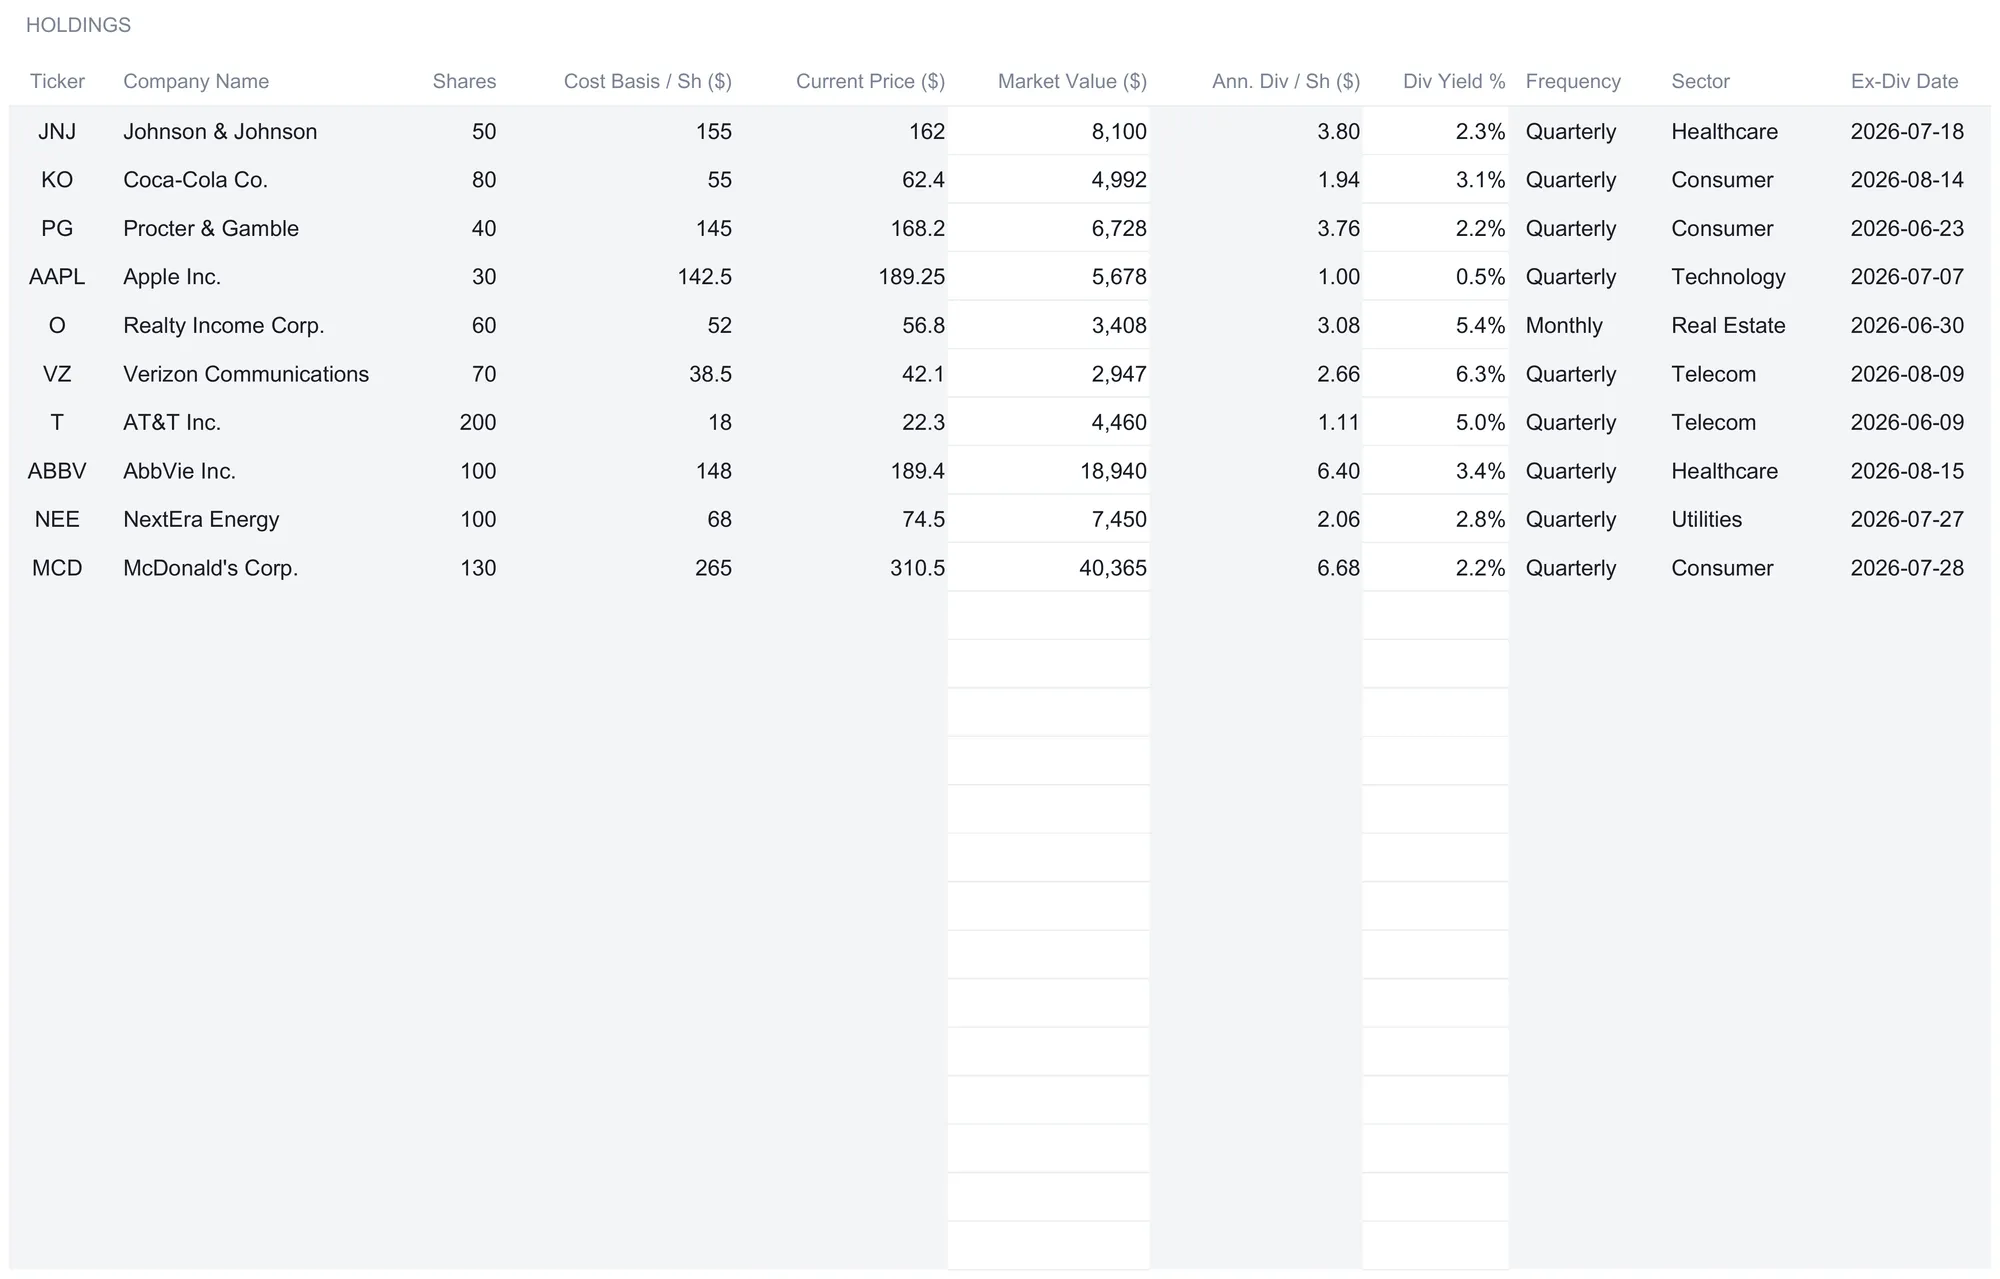Click the HOLDINGS section title
The width and height of the screenshot is (2000, 1279).
[78, 25]
